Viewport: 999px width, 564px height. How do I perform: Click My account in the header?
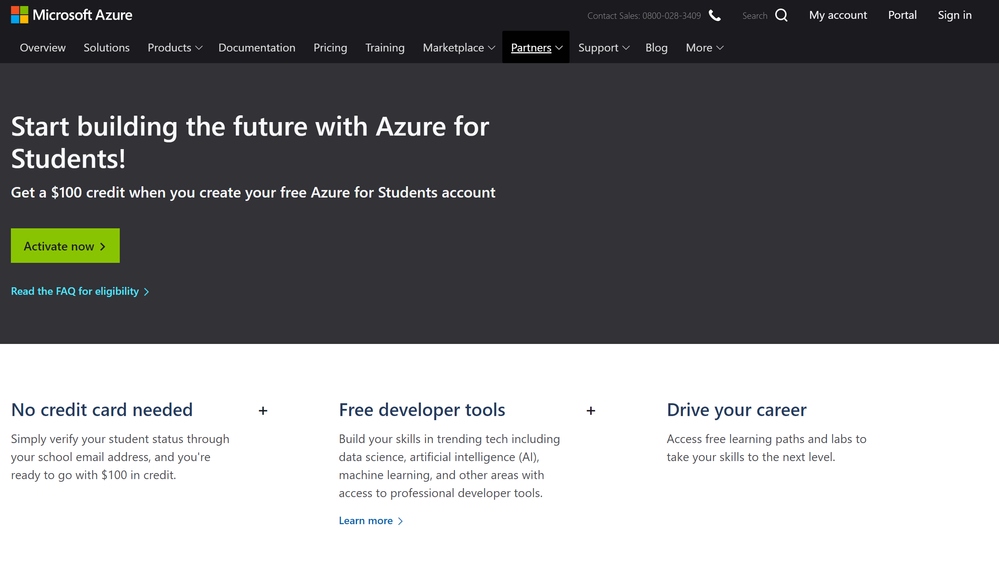point(838,15)
